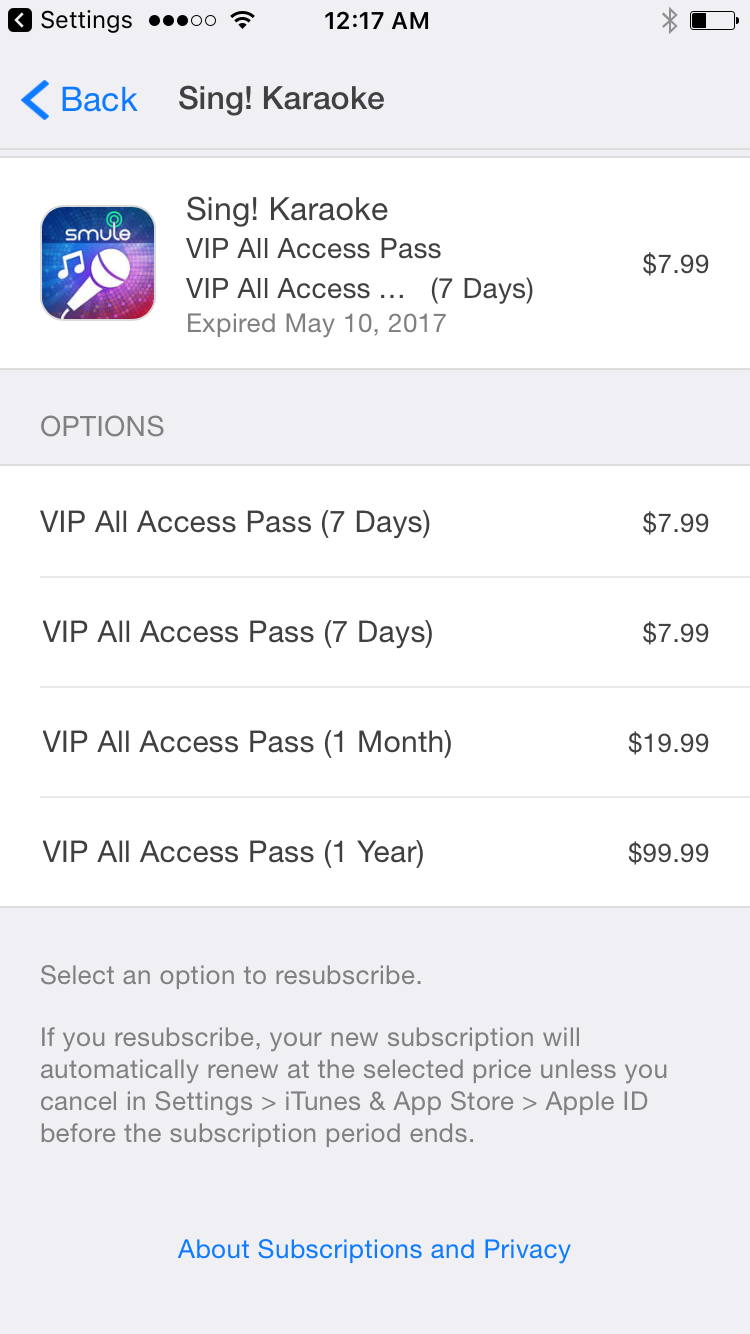Tap the return-to-Settings arrow in status bar
The height and width of the screenshot is (1334, 750).
(20, 20)
